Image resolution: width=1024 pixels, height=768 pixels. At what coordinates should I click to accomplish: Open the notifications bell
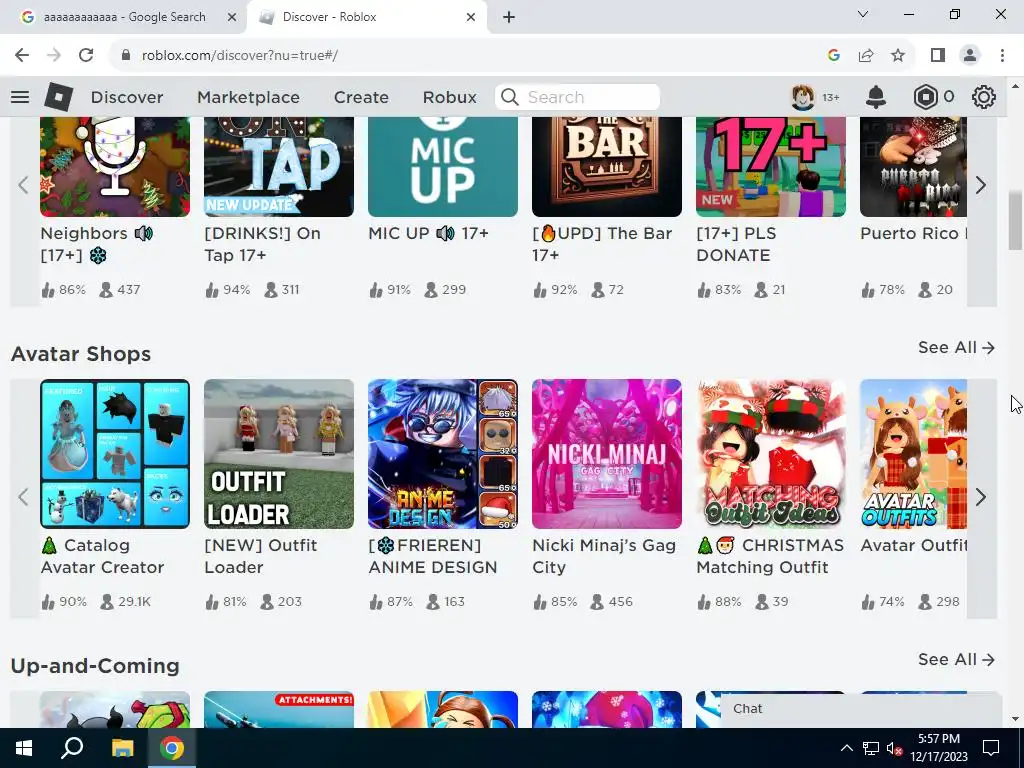pyautogui.click(x=876, y=97)
